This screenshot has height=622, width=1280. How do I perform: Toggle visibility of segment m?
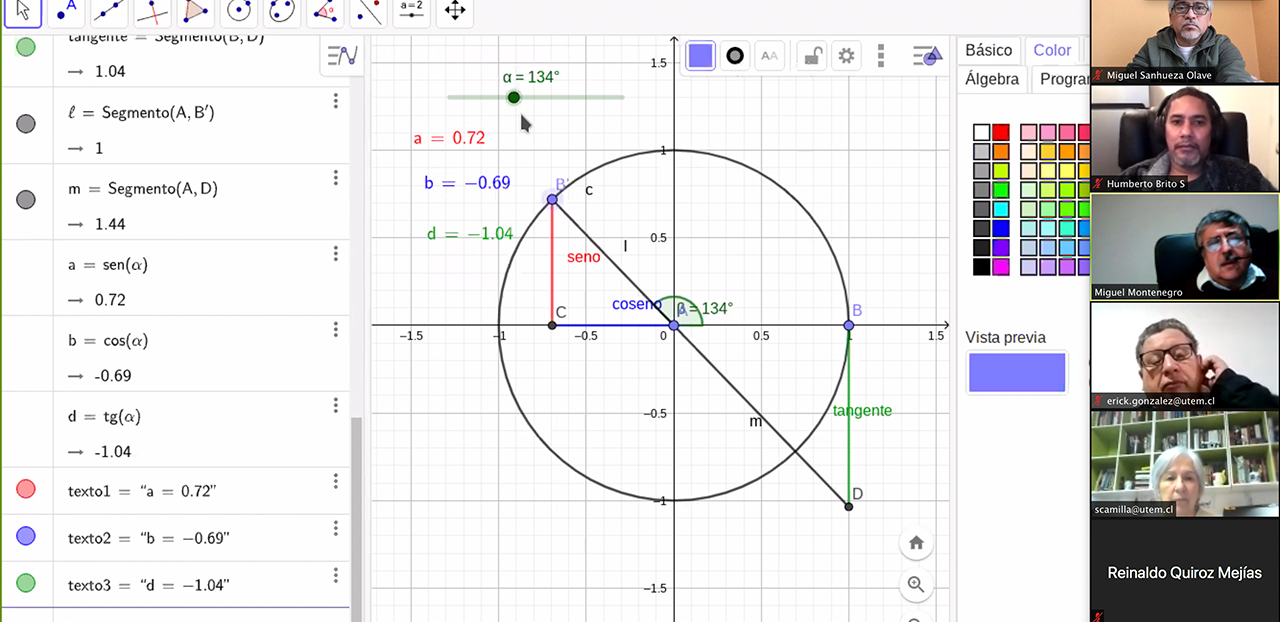26,200
